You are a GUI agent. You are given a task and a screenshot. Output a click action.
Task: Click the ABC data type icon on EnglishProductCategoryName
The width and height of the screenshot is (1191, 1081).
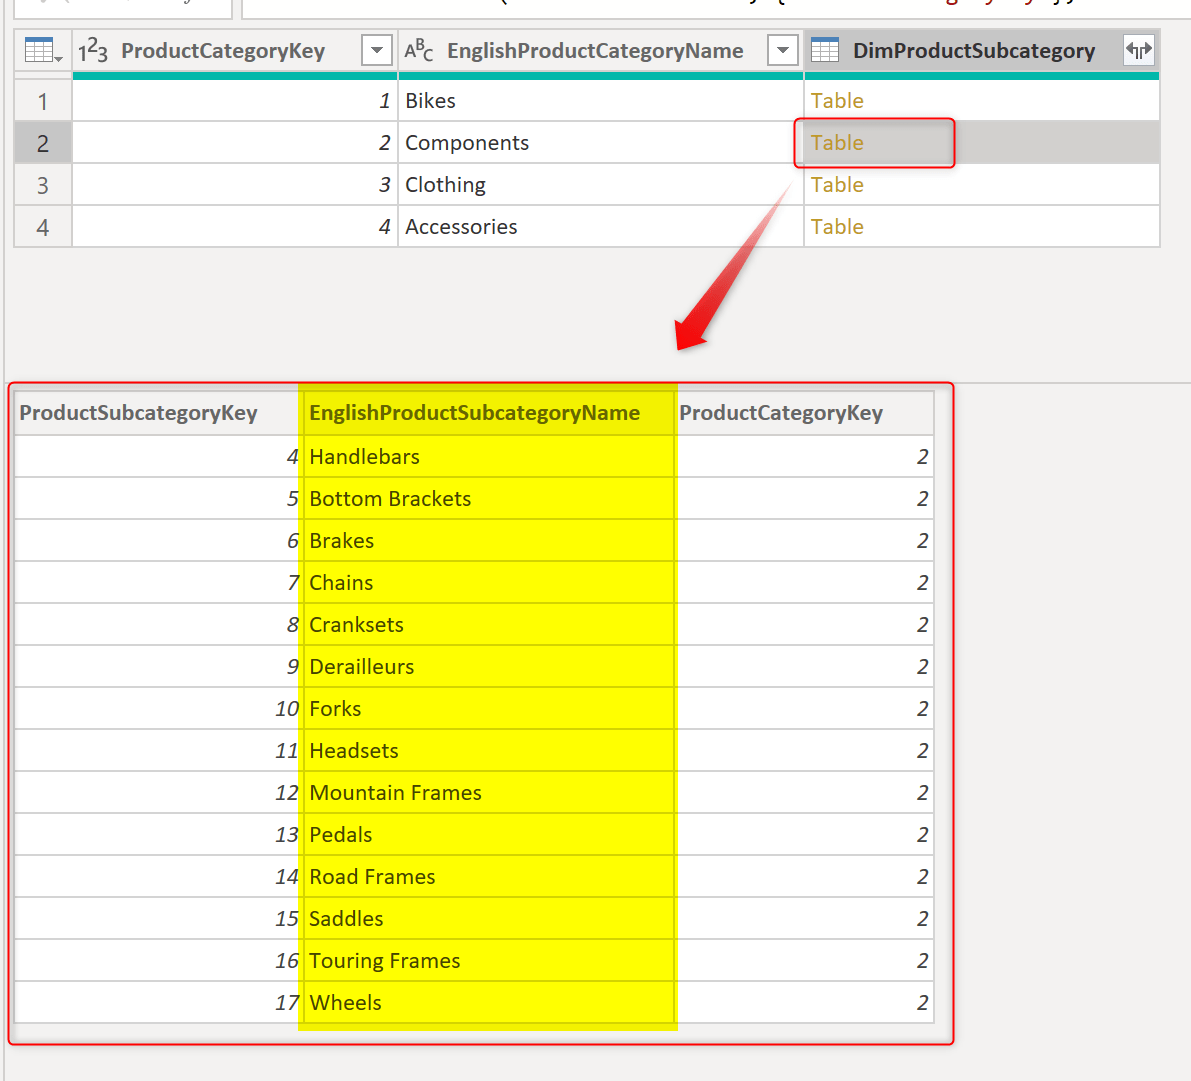419,49
